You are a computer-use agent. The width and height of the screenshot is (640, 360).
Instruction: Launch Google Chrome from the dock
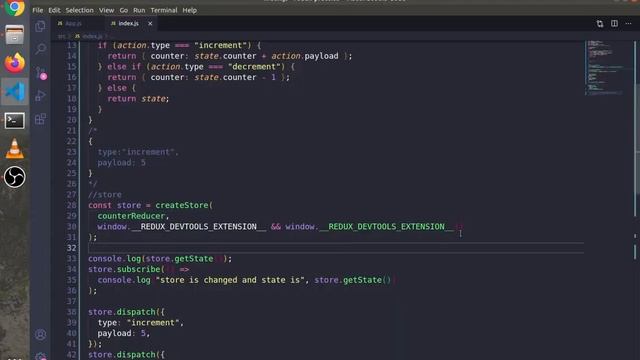pyautogui.click(x=15, y=7)
